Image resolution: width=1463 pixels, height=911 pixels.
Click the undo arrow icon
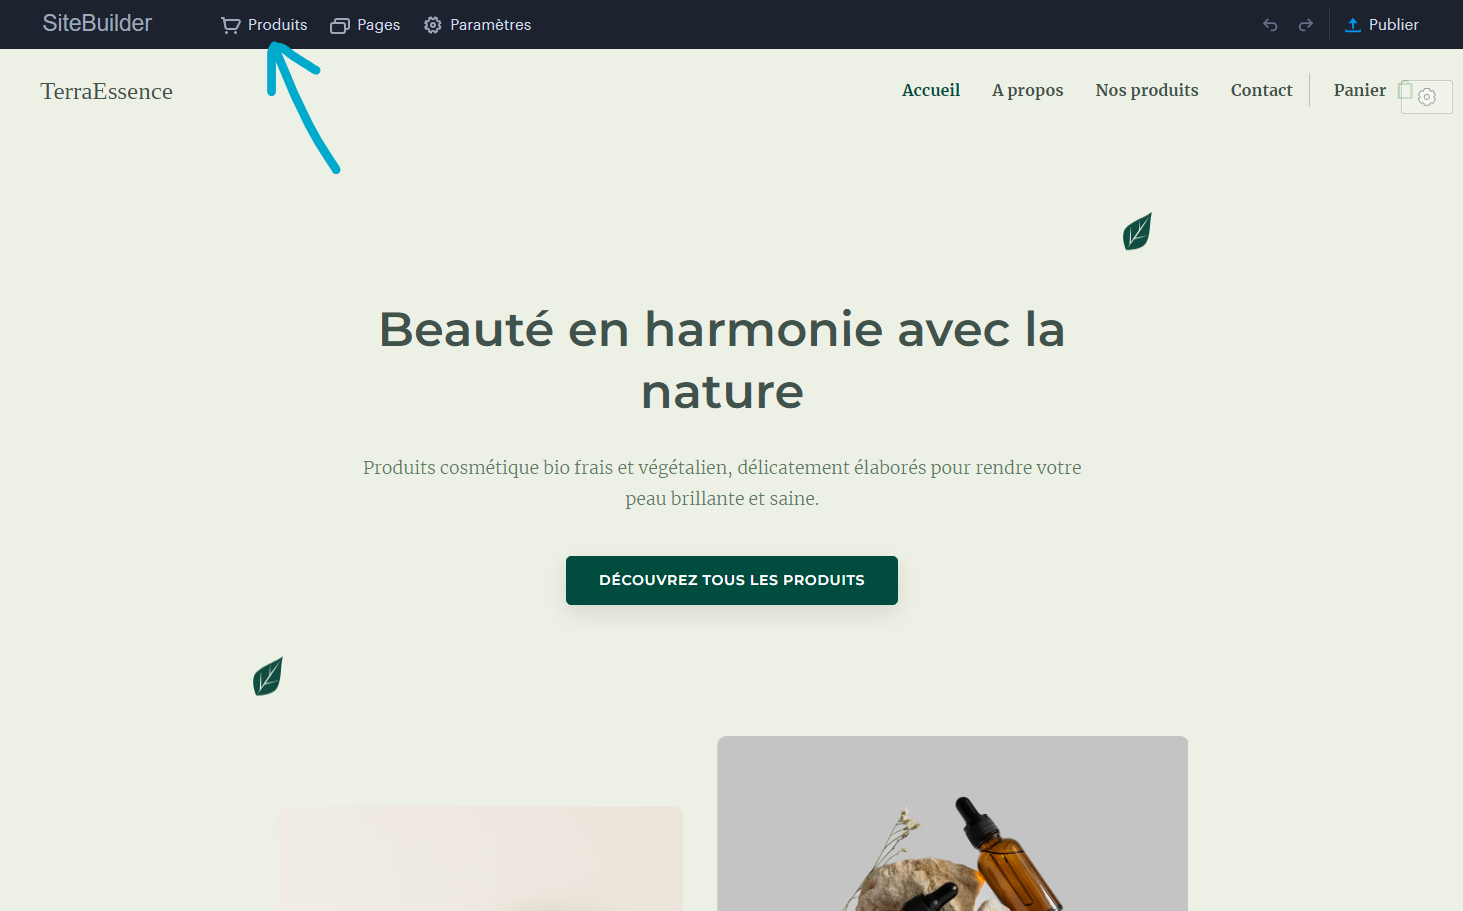click(x=1270, y=25)
